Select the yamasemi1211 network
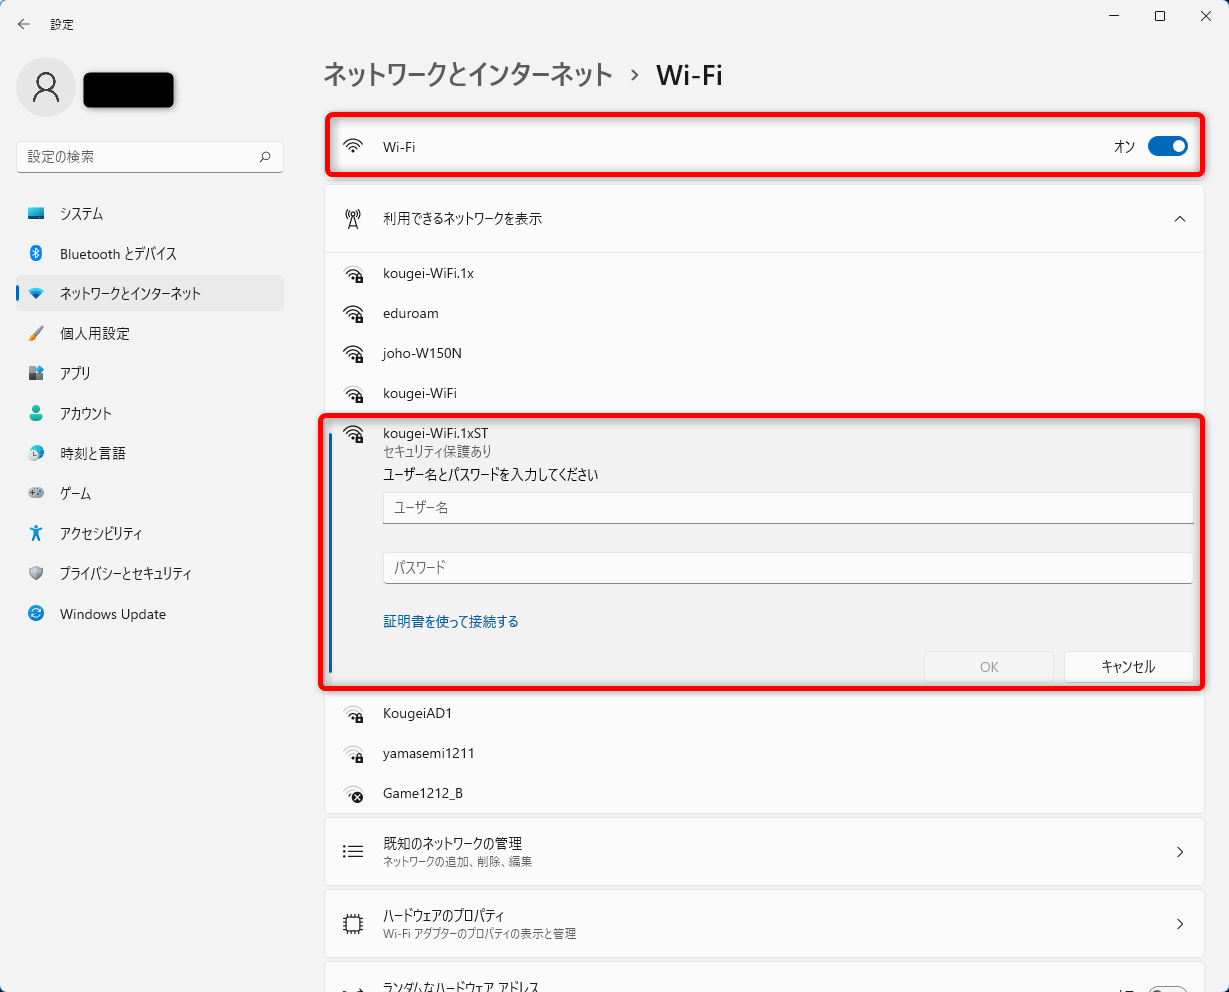The image size is (1229, 992). click(764, 754)
